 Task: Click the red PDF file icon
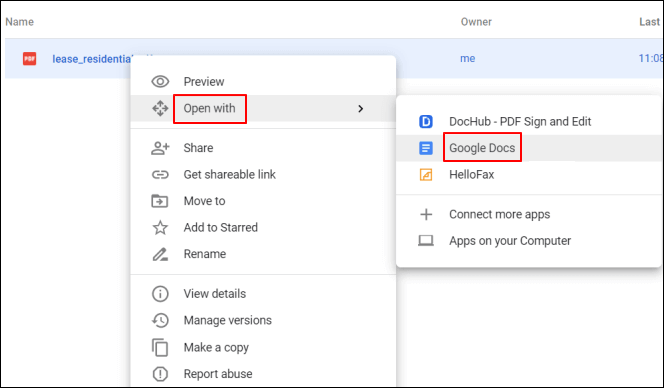coord(29,58)
